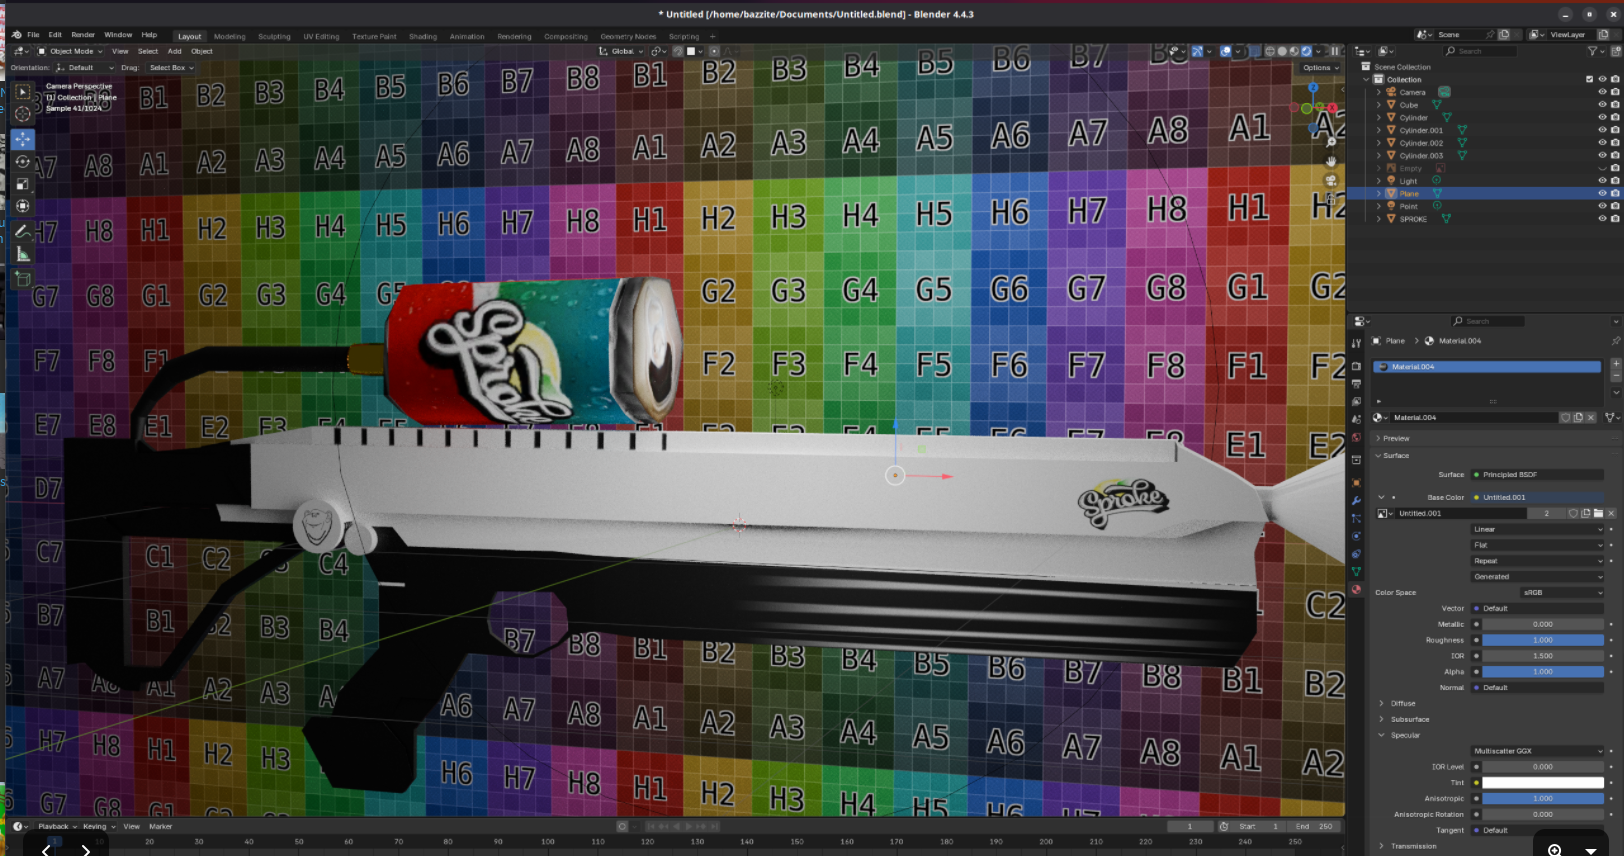Open the Material properties tab
Viewport: 1624px width, 856px height.
pos(1356,590)
